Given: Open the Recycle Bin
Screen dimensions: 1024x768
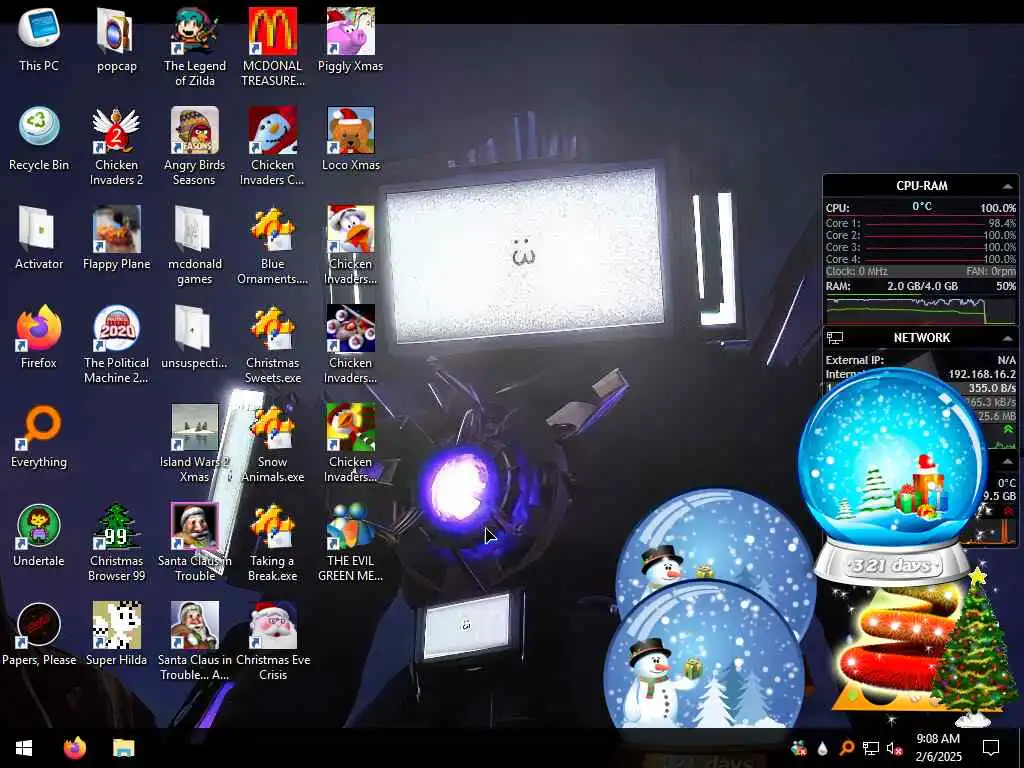Looking at the screenshot, I should 39,139.
